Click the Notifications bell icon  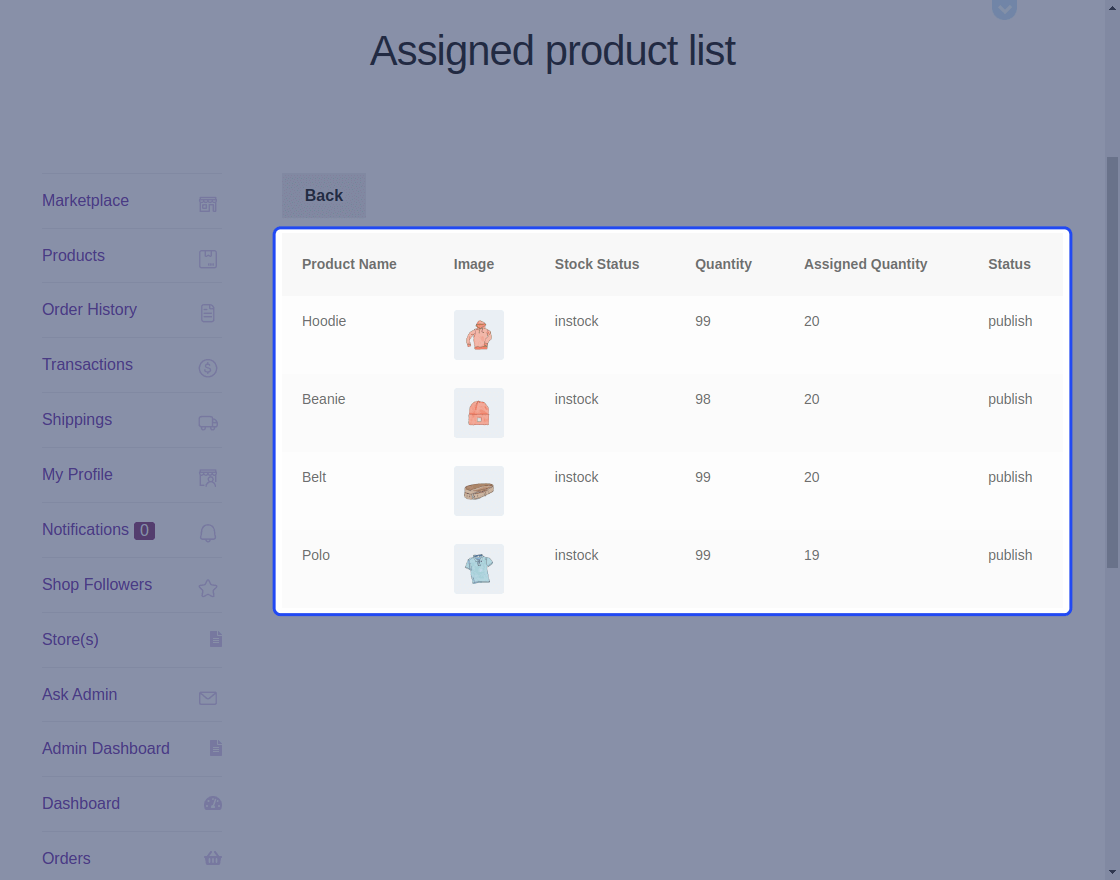(x=207, y=533)
